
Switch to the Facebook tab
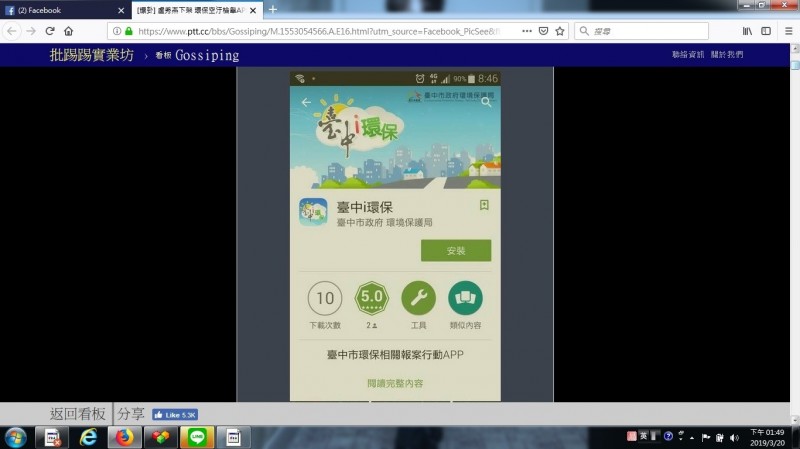[65, 10]
